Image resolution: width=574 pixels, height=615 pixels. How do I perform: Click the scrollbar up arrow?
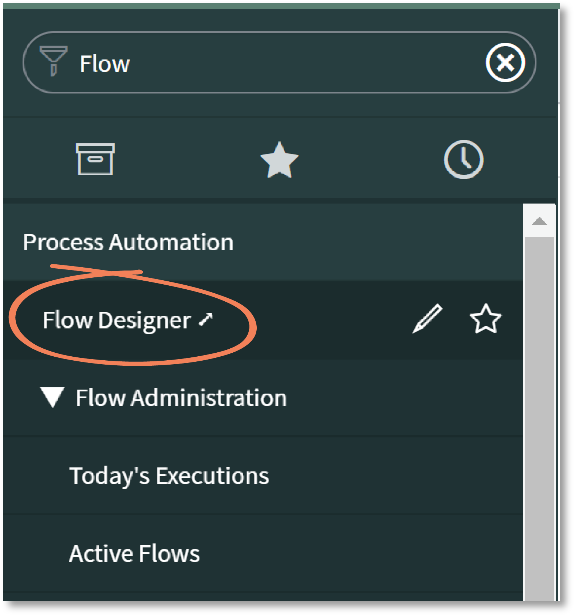coord(539,221)
